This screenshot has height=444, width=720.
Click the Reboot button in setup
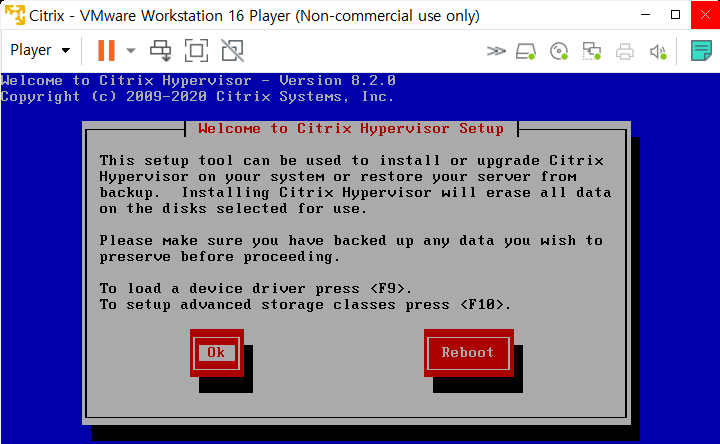click(x=468, y=353)
